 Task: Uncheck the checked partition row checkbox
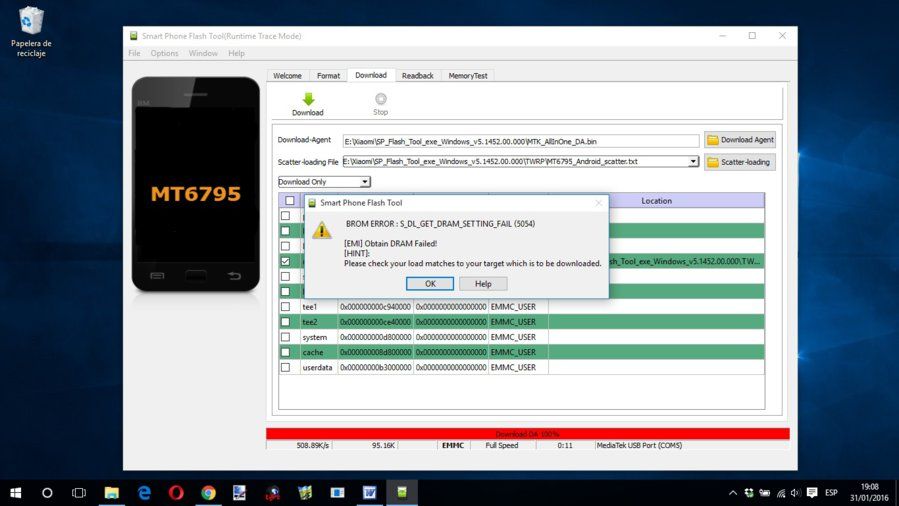286,261
